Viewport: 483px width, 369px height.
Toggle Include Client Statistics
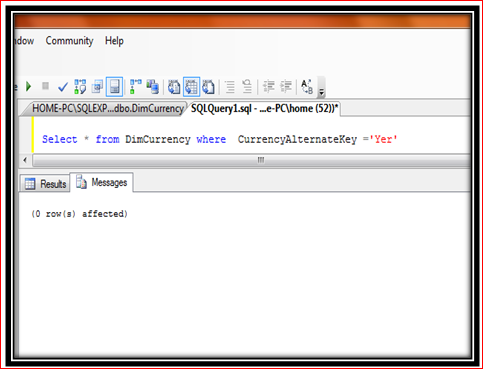tap(153, 87)
